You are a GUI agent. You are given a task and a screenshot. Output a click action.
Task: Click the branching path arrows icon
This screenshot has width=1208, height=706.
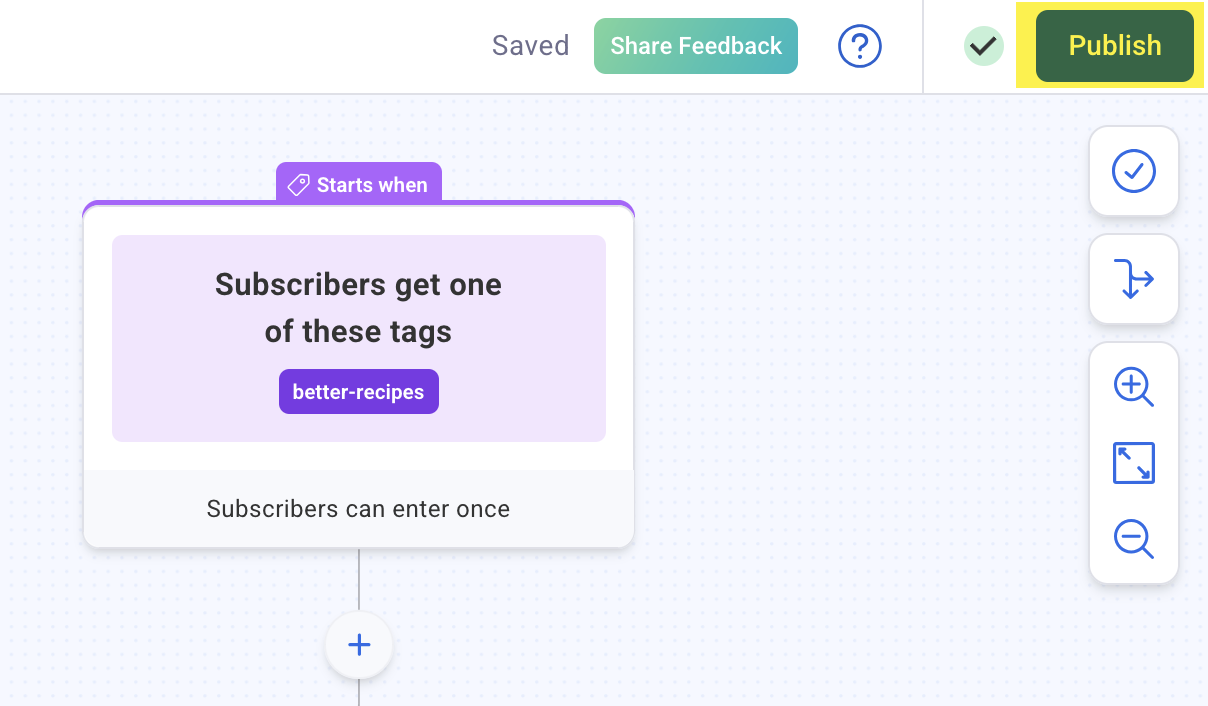point(1133,279)
